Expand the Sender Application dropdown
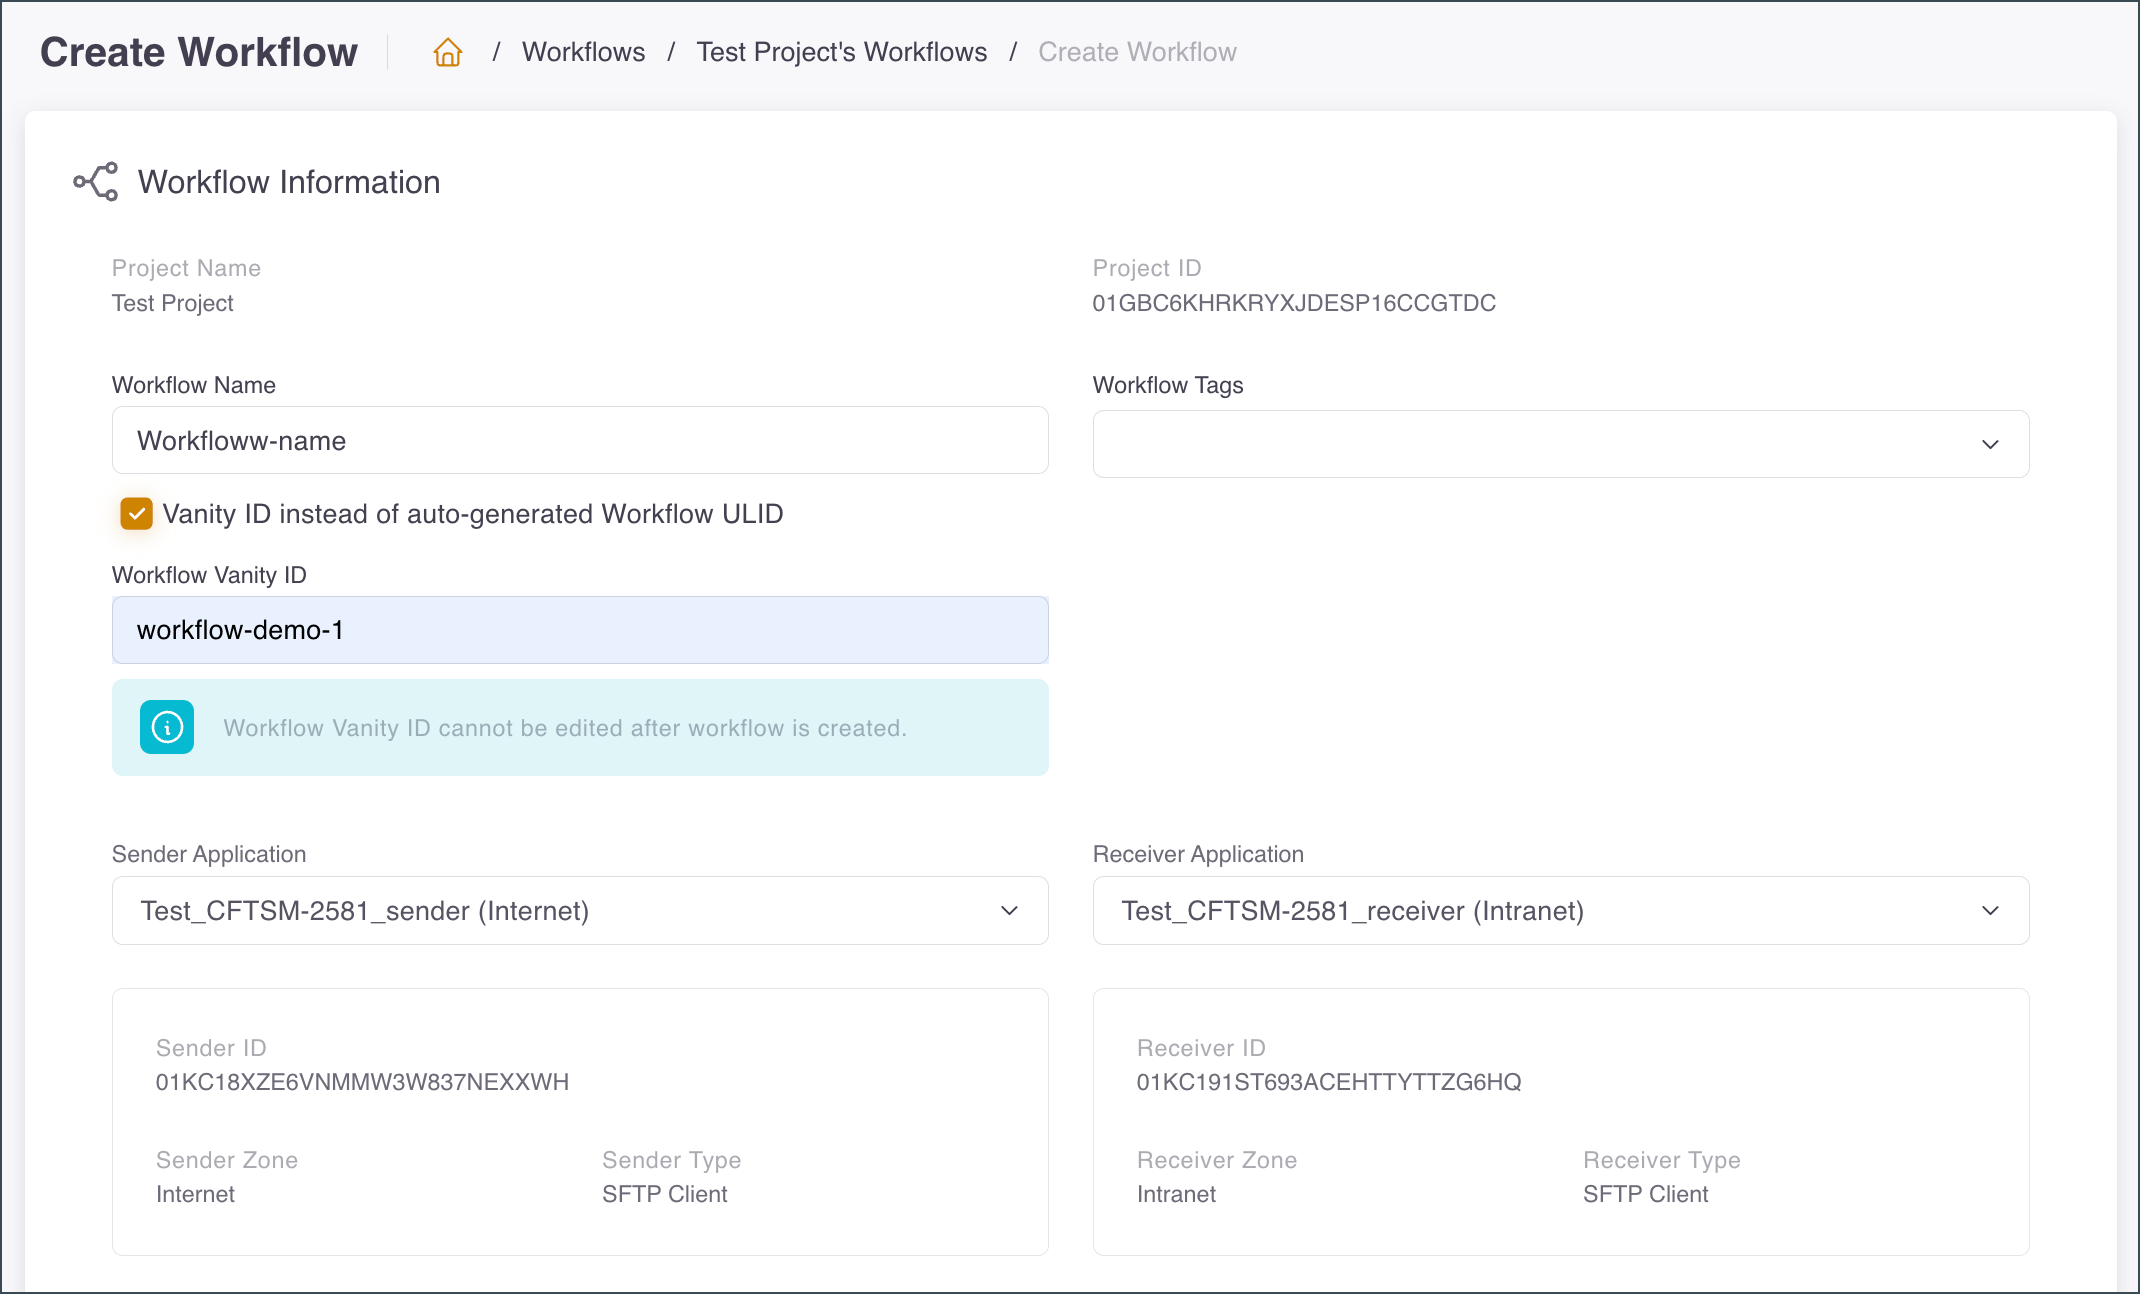2140x1294 pixels. pyautogui.click(x=580, y=911)
